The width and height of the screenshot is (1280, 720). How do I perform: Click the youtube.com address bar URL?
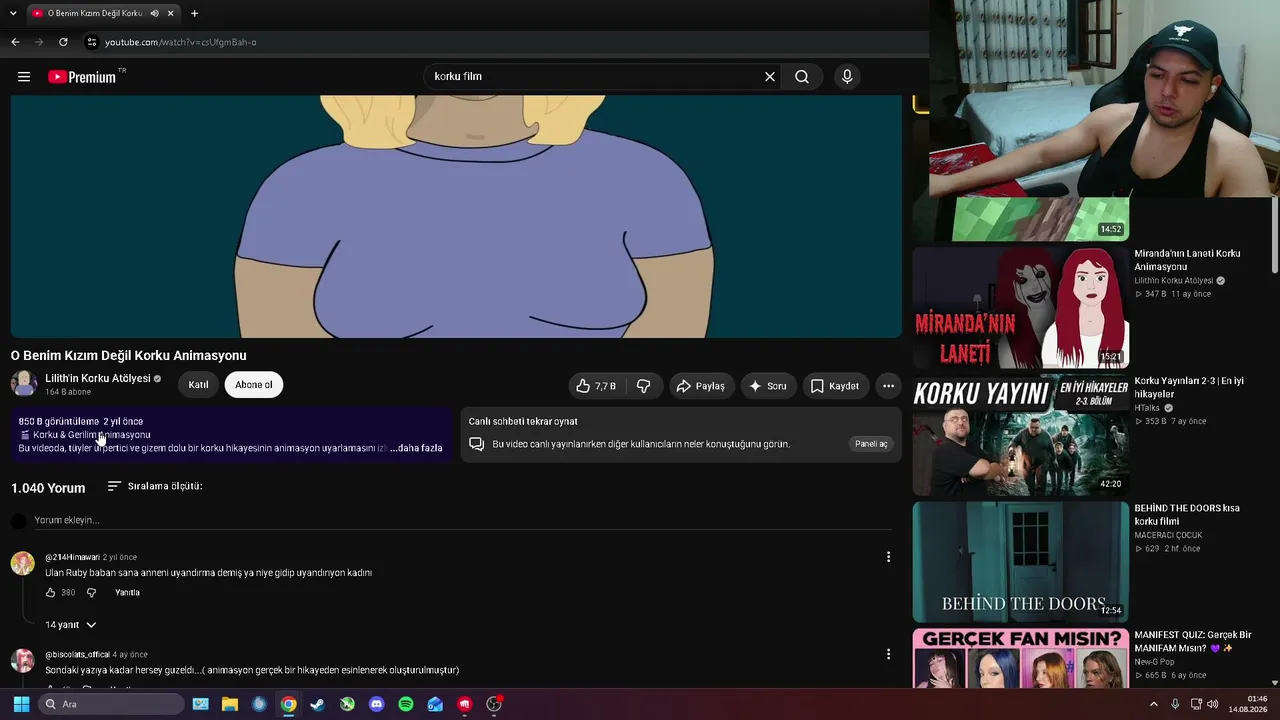(181, 42)
